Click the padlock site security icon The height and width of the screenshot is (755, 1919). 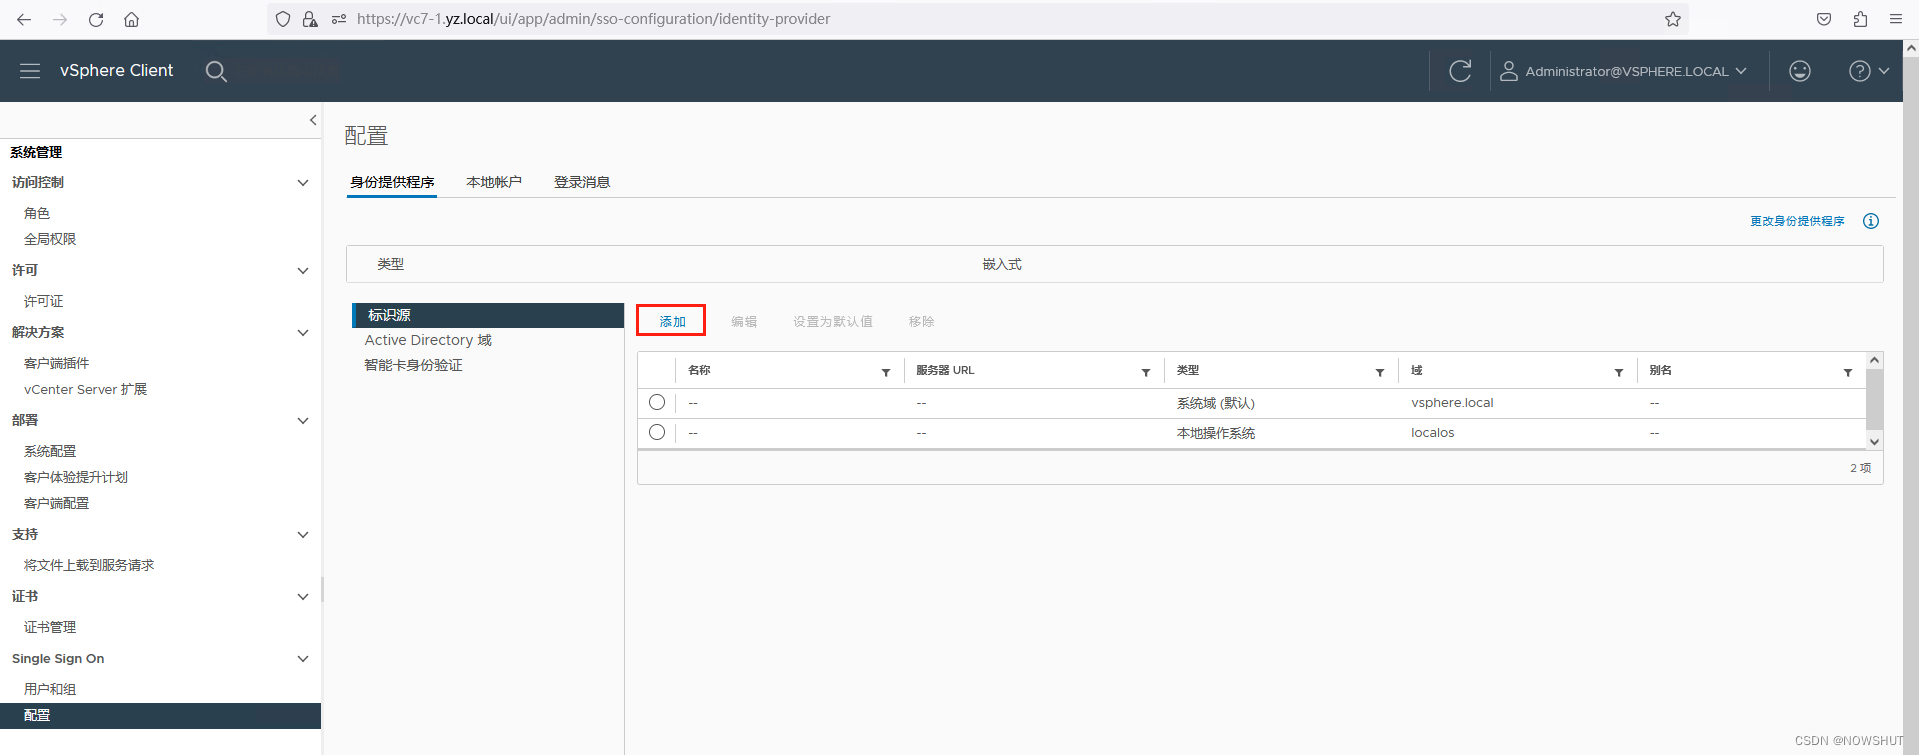point(310,19)
